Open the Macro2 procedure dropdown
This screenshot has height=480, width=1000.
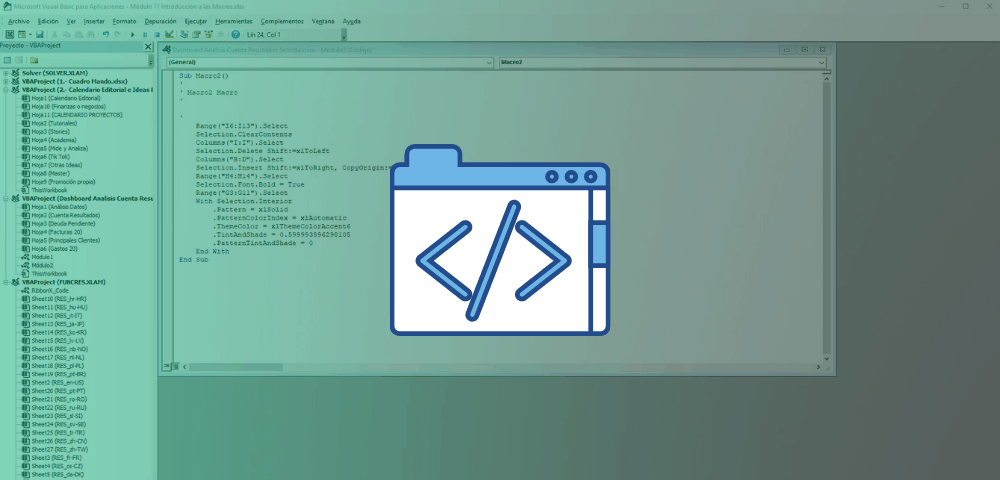coord(663,62)
